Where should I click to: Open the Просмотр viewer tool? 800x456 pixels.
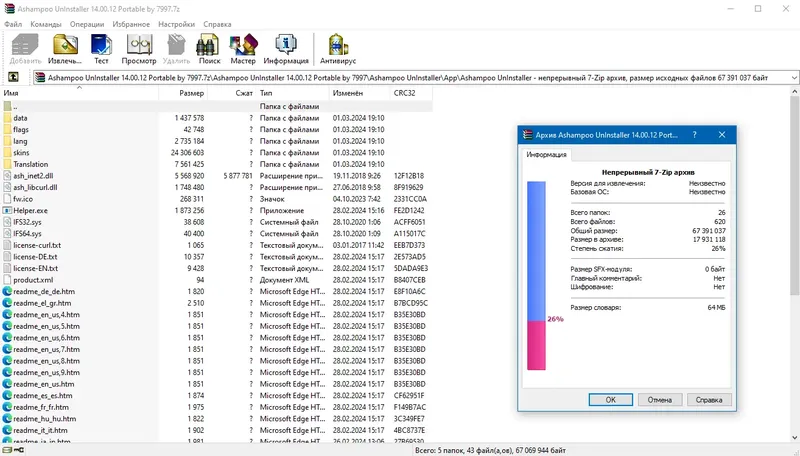[139, 49]
